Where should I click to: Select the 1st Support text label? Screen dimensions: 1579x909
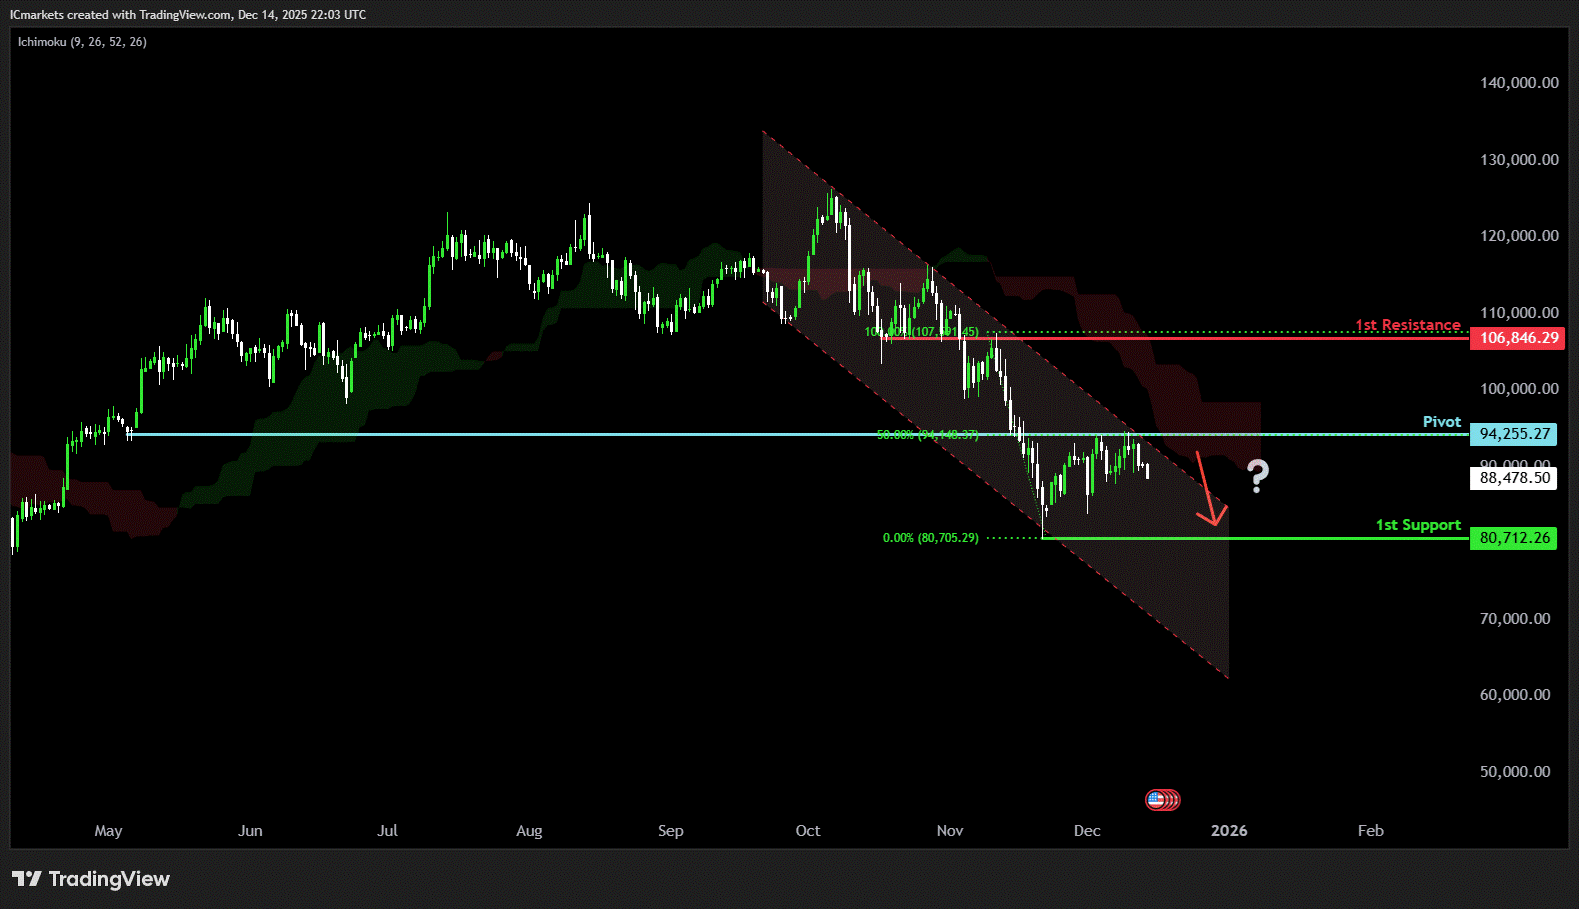click(x=1417, y=525)
